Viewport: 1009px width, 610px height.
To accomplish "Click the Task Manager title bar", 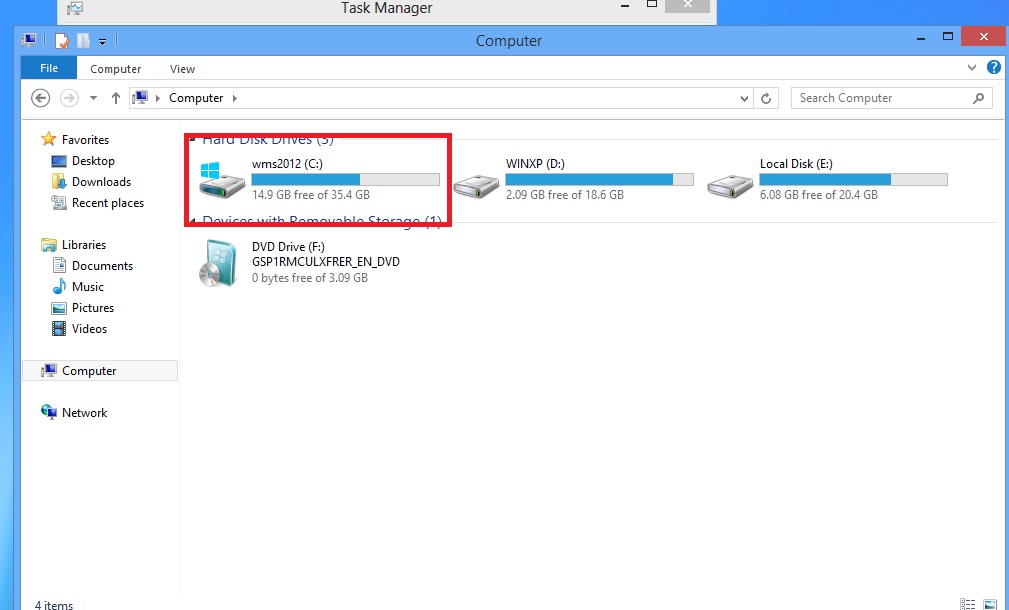I will point(386,8).
